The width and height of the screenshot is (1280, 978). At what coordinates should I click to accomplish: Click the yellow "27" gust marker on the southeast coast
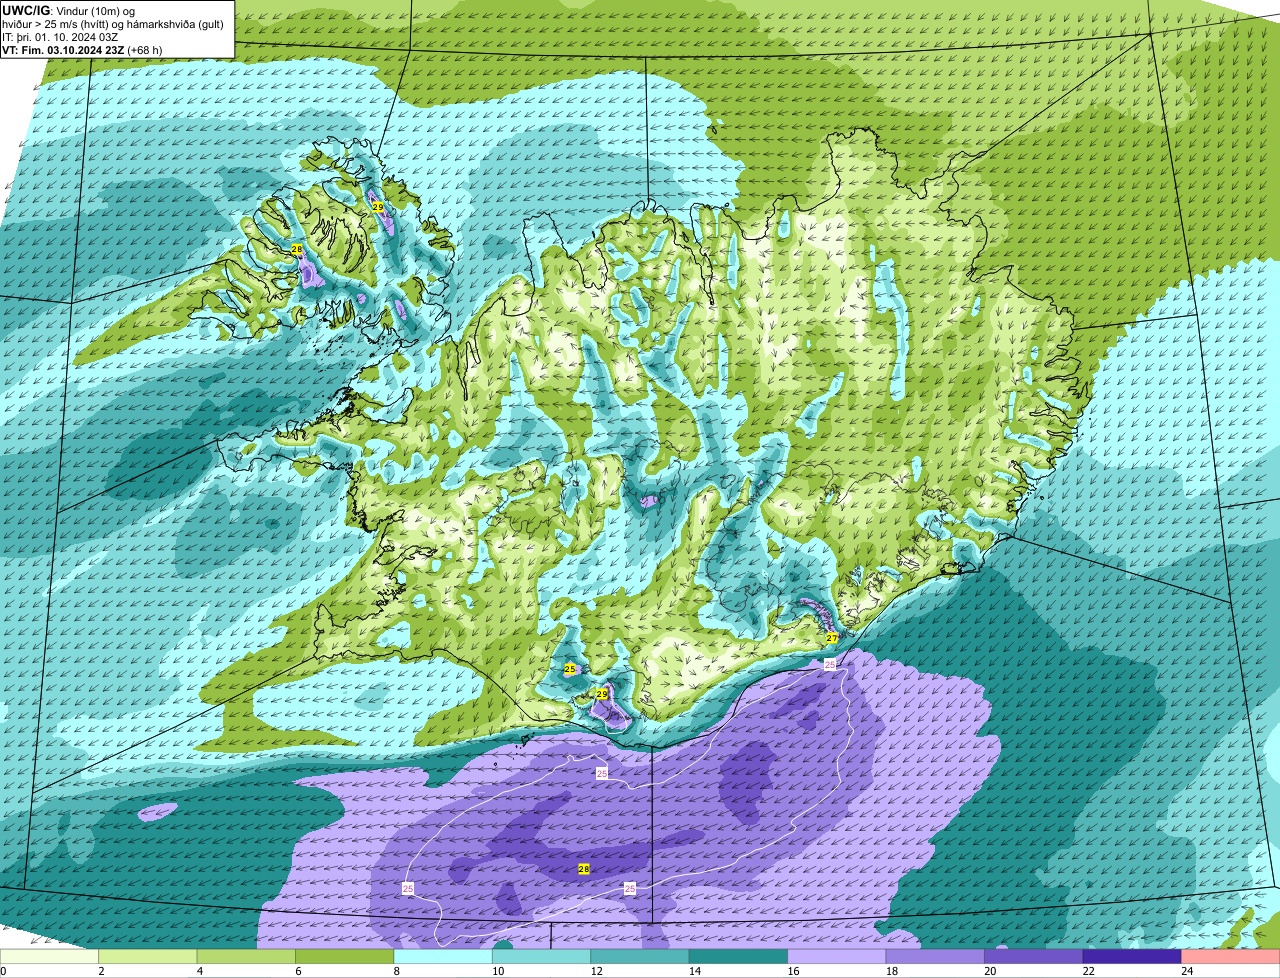[x=832, y=638]
